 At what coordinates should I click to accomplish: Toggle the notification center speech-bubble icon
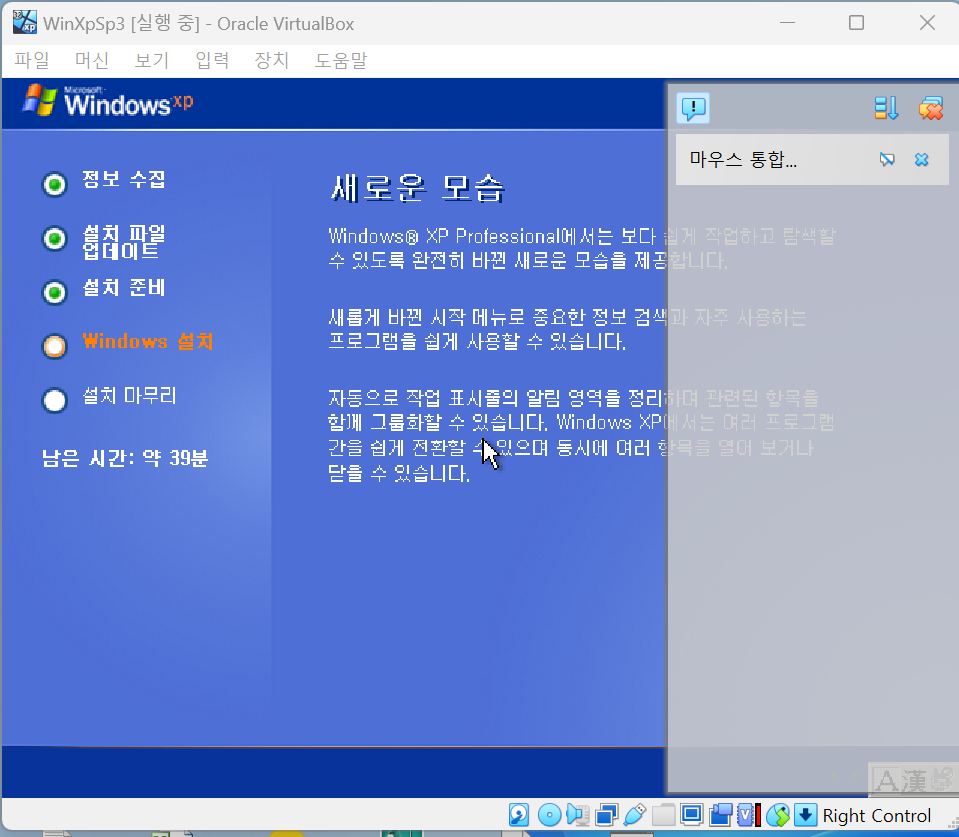(x=693, y=108)
